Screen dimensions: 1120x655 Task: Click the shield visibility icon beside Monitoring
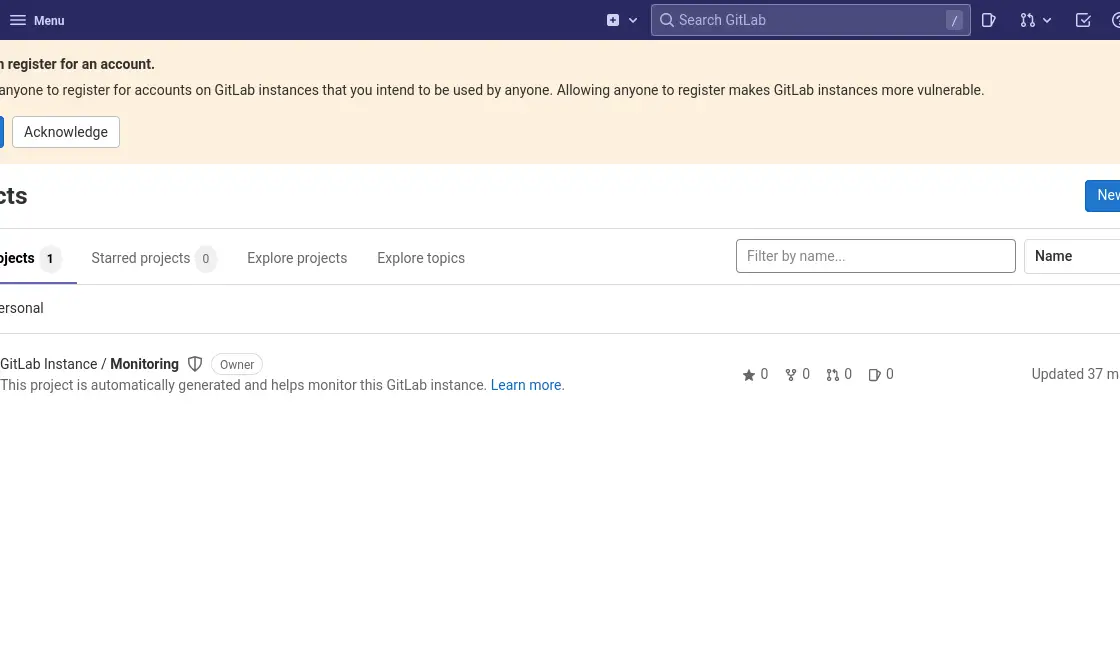point(195,364)
